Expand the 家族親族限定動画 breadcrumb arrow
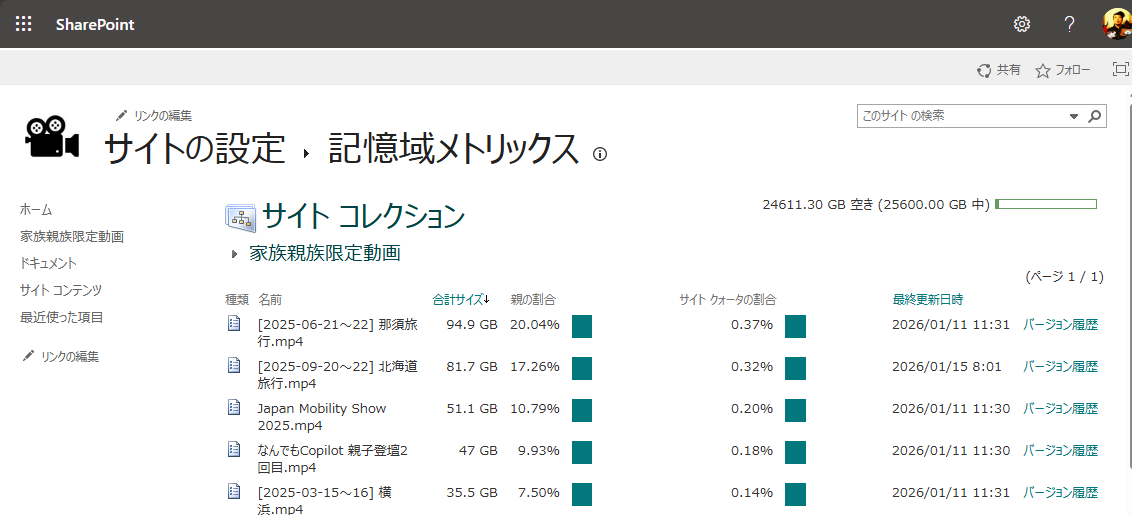 234,254
